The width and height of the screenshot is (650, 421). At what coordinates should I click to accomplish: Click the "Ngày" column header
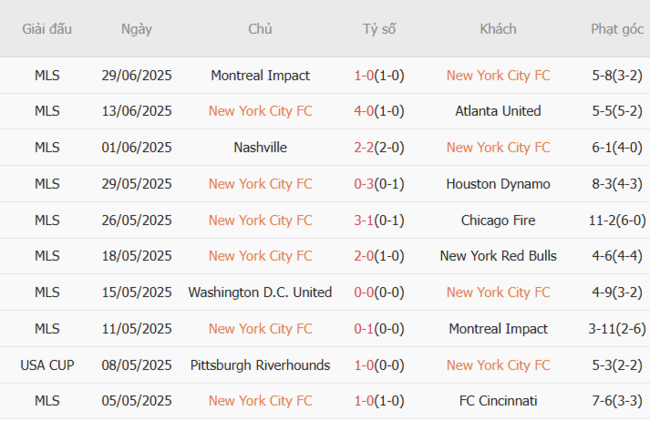(137, 29)
